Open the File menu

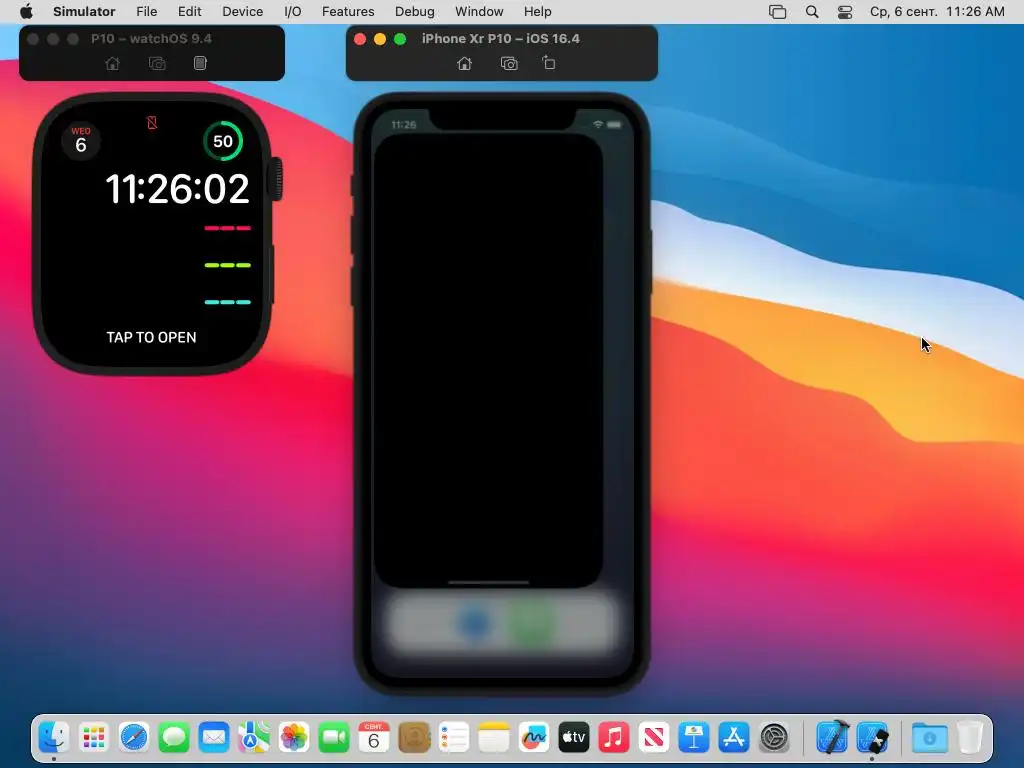pyautogui.click(x=146, y=12)
